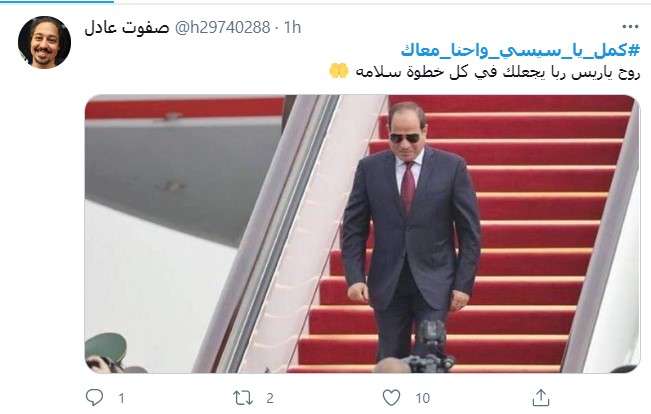Open the attached photo of the red staircase
Image resolution: width=651 pixels, height=414 pixels.
click(x=362, y=234)
